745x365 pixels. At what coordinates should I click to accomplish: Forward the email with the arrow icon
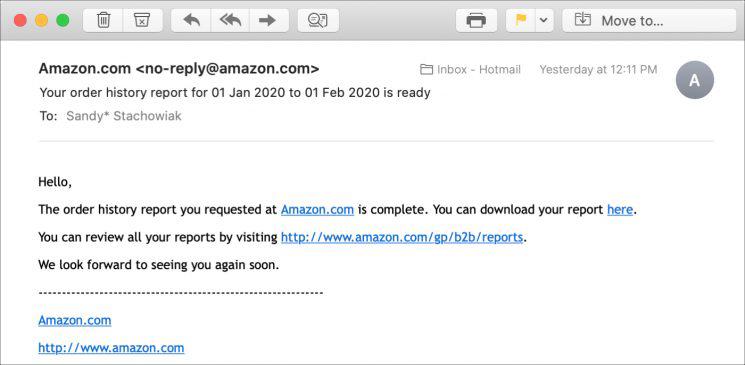pos(268,20)
